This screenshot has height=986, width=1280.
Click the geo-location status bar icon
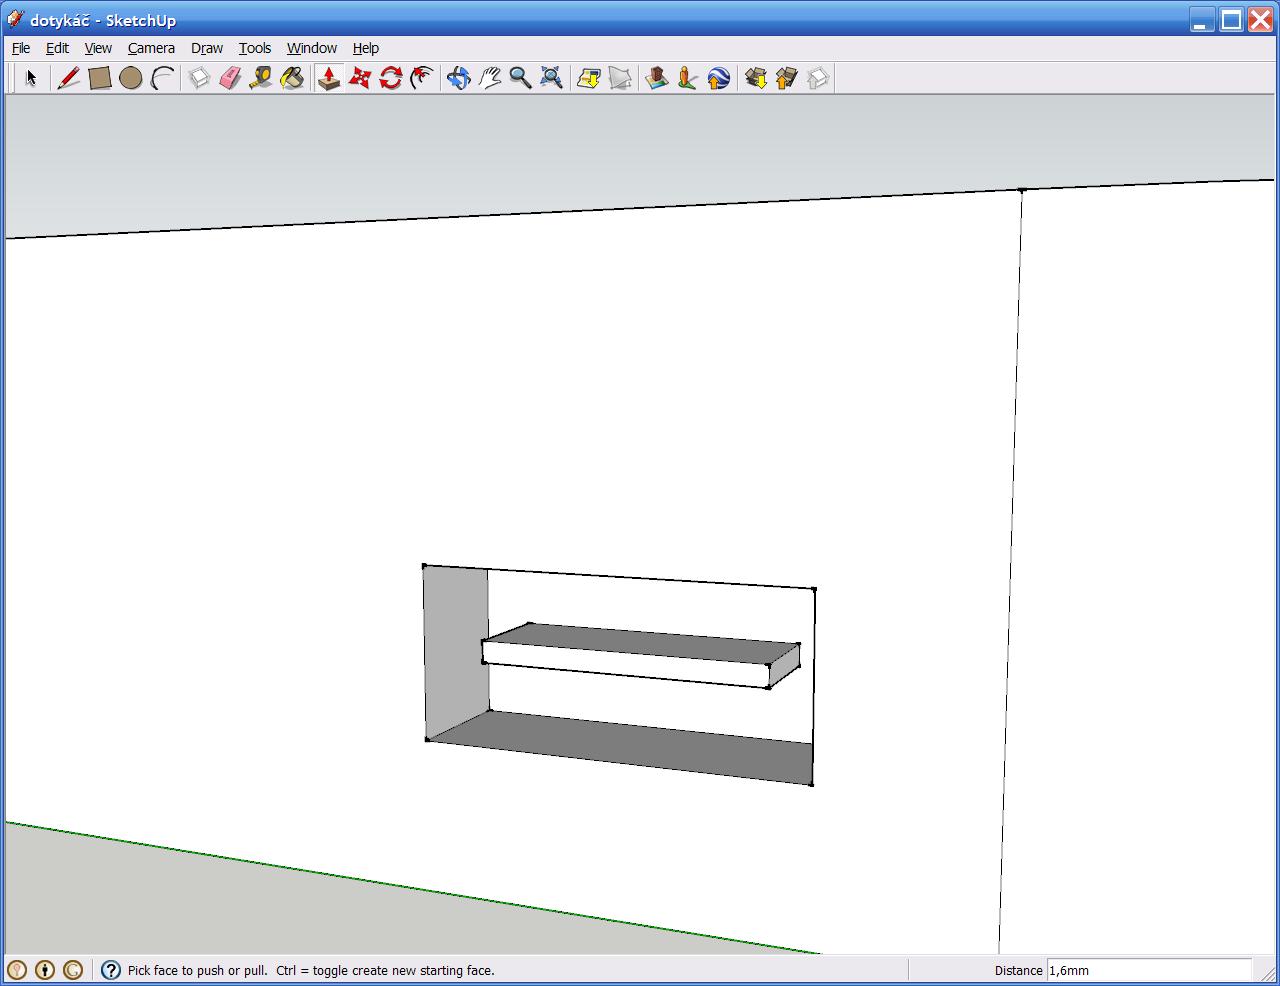click(17, 970)
